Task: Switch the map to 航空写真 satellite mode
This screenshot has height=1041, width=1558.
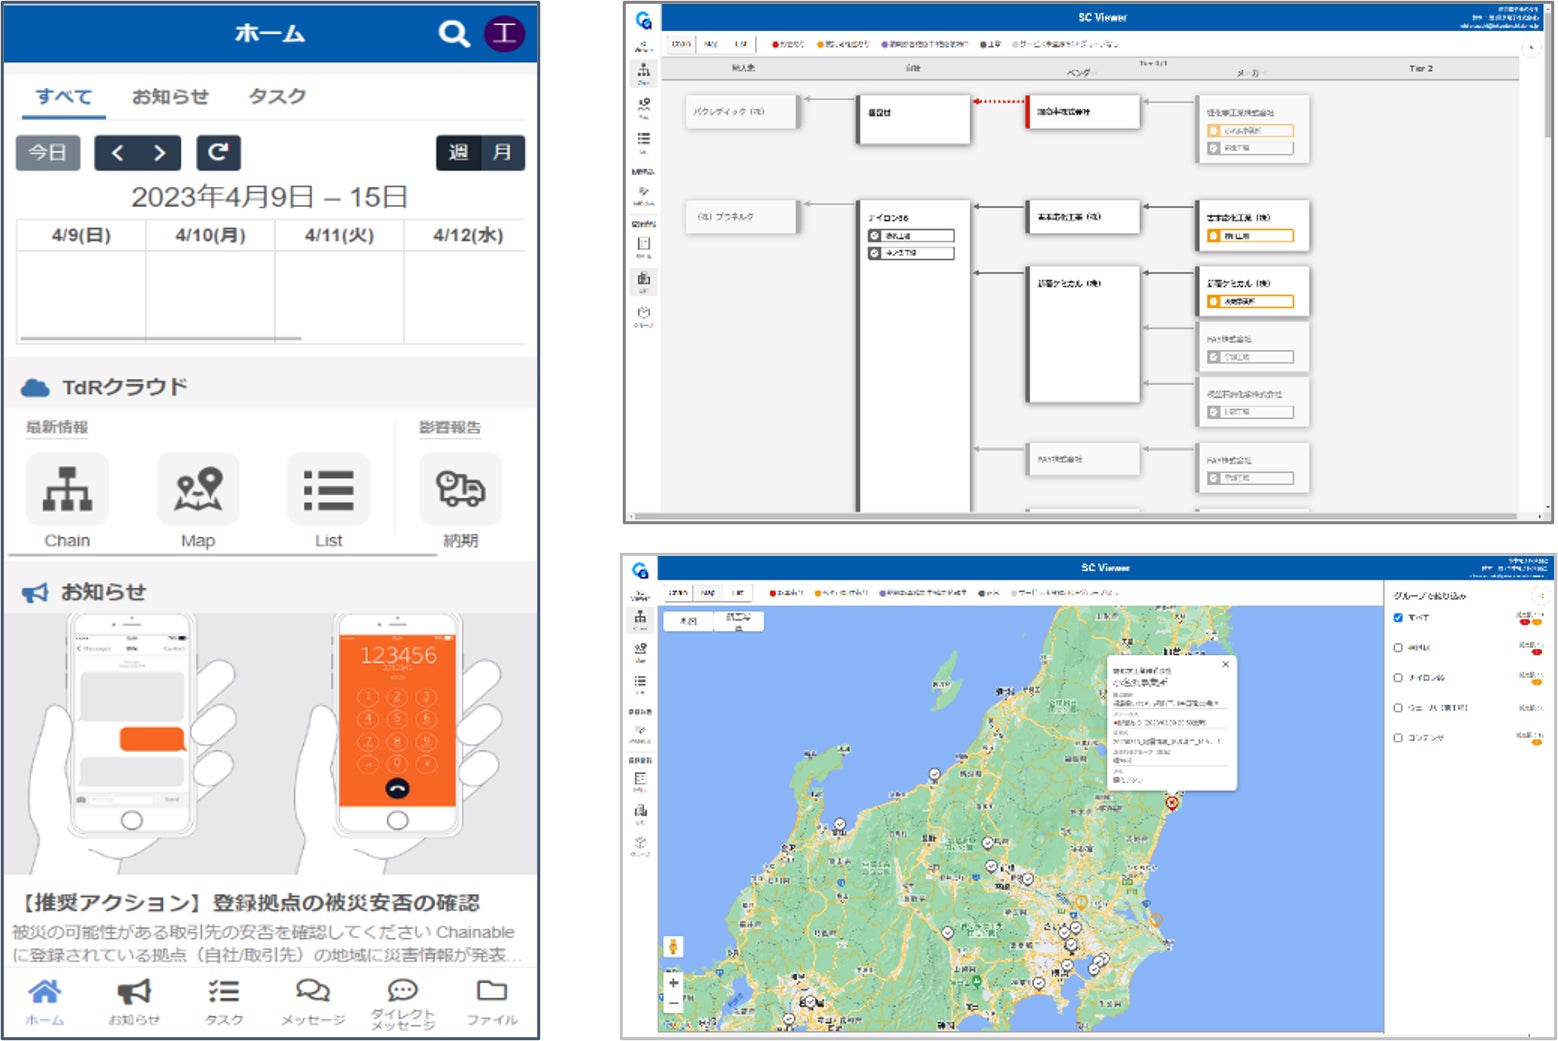Action: tap(738, 621)
